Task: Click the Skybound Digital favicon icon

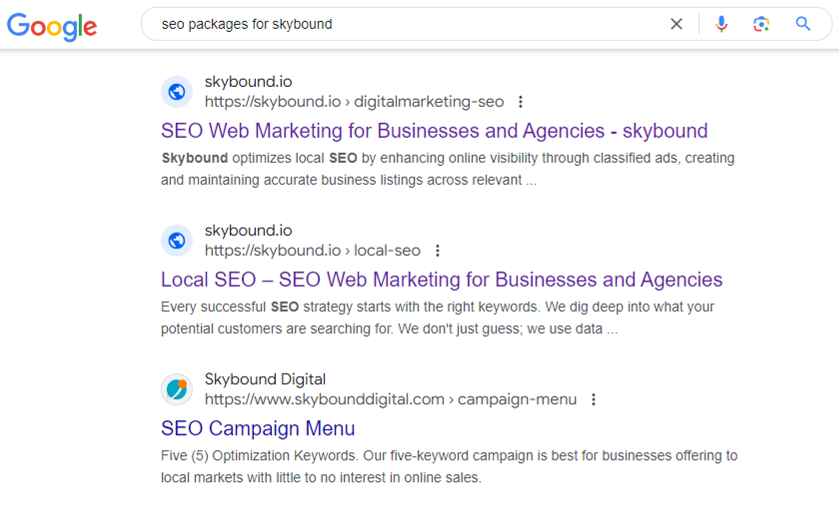Action: tap(177, 389)
